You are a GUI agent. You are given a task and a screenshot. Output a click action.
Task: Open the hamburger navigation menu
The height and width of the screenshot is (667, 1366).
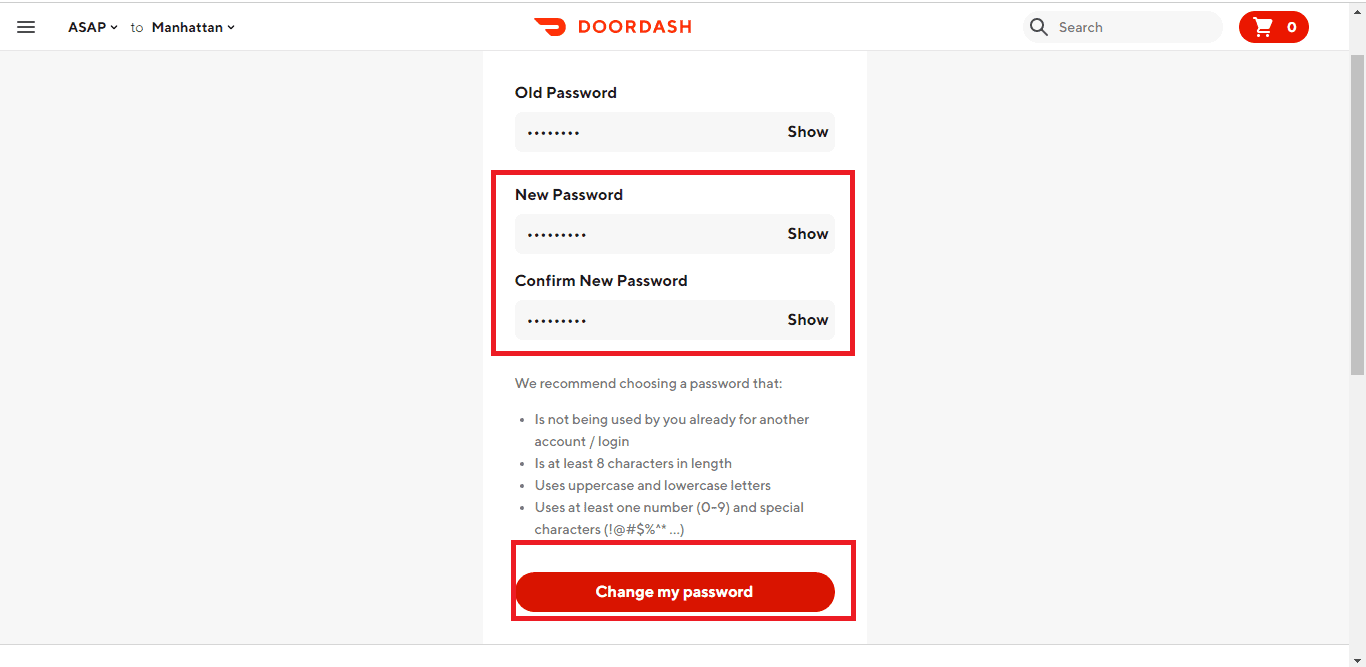click(26, 27)
